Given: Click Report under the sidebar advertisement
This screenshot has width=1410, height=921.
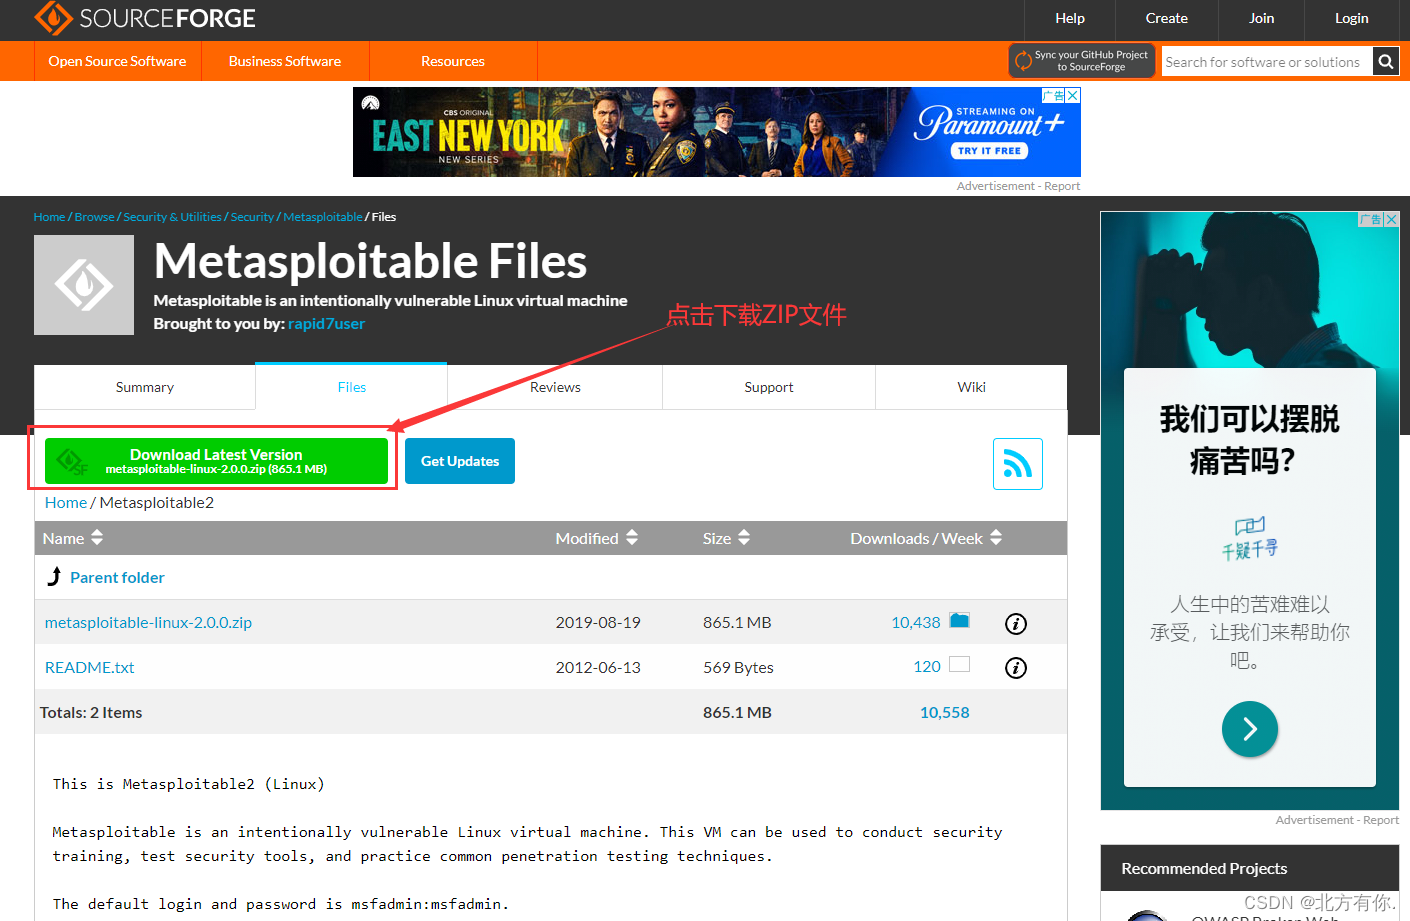Looking at the screenshot, I should [x=1381, y=820].
